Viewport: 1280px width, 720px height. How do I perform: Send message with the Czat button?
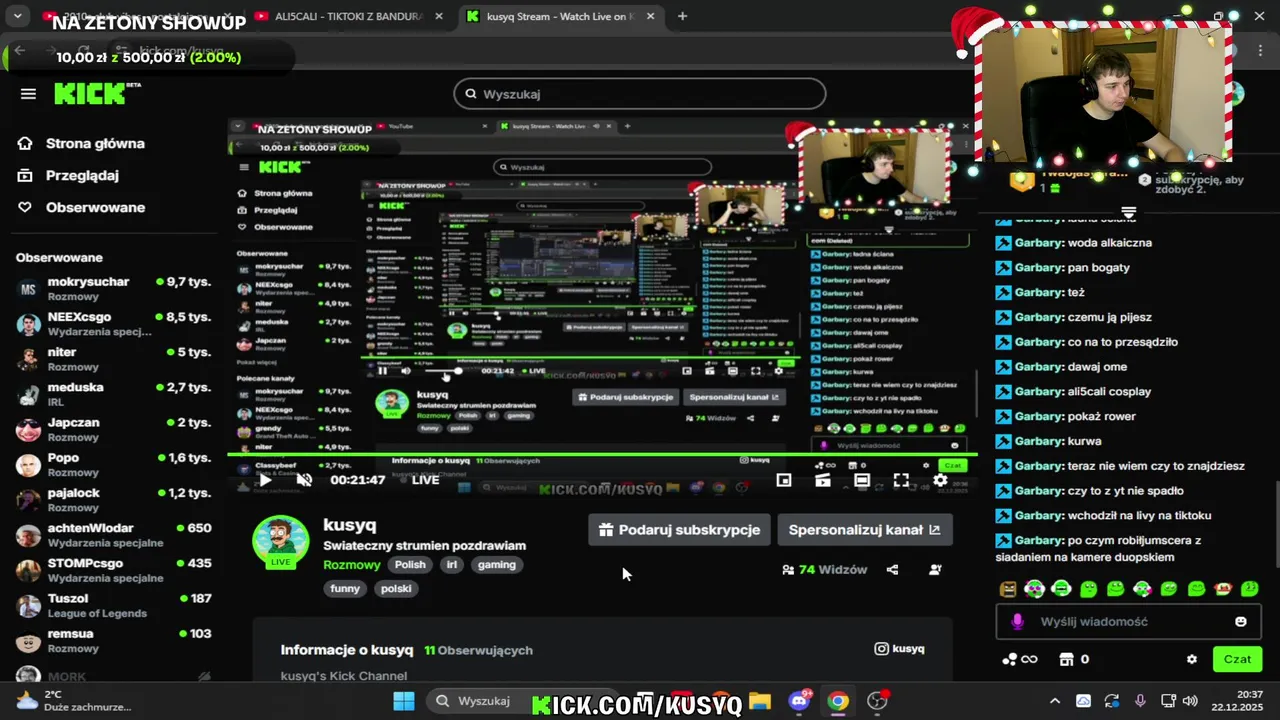[x=1237, y=659]
